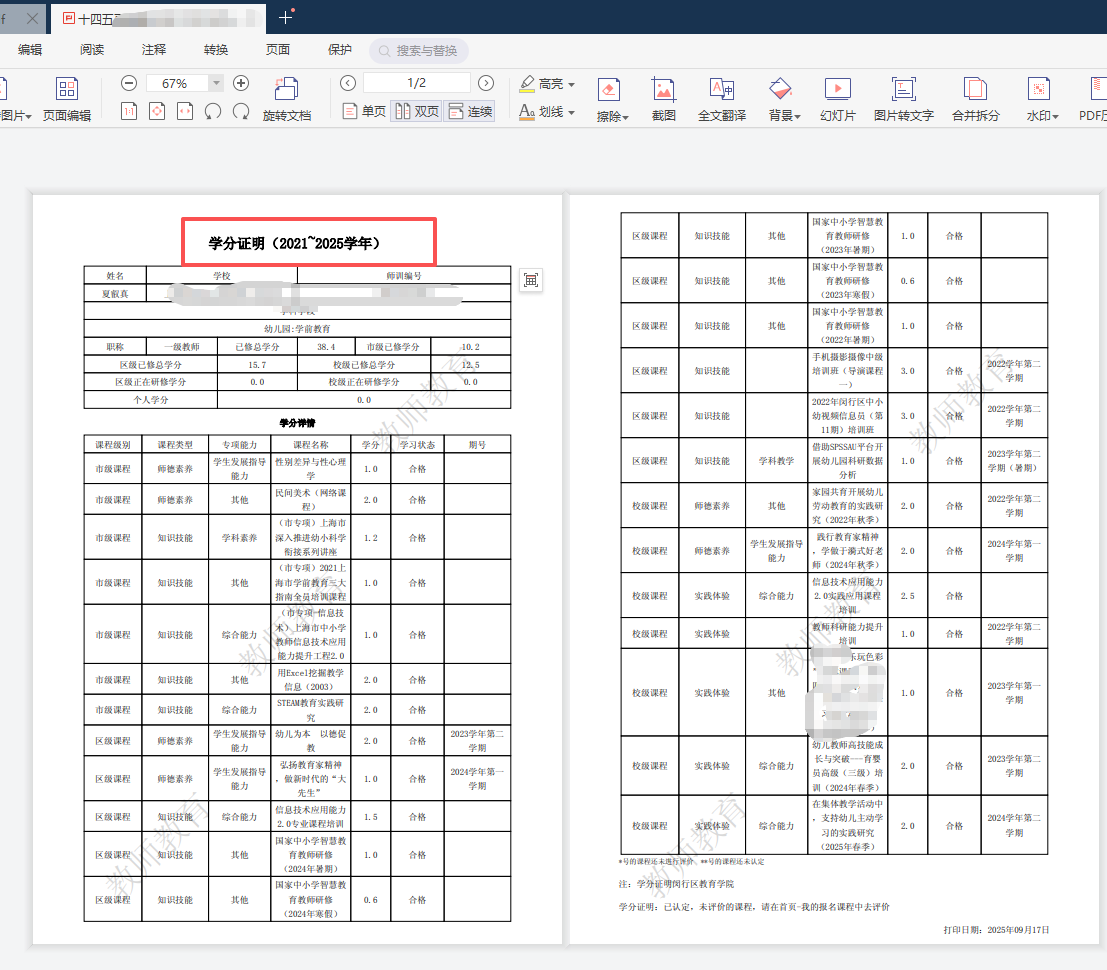Expand the 擦除 erase dropdown arrow
The width and height of the screenshot is (1107, 970).
point(626,117)
